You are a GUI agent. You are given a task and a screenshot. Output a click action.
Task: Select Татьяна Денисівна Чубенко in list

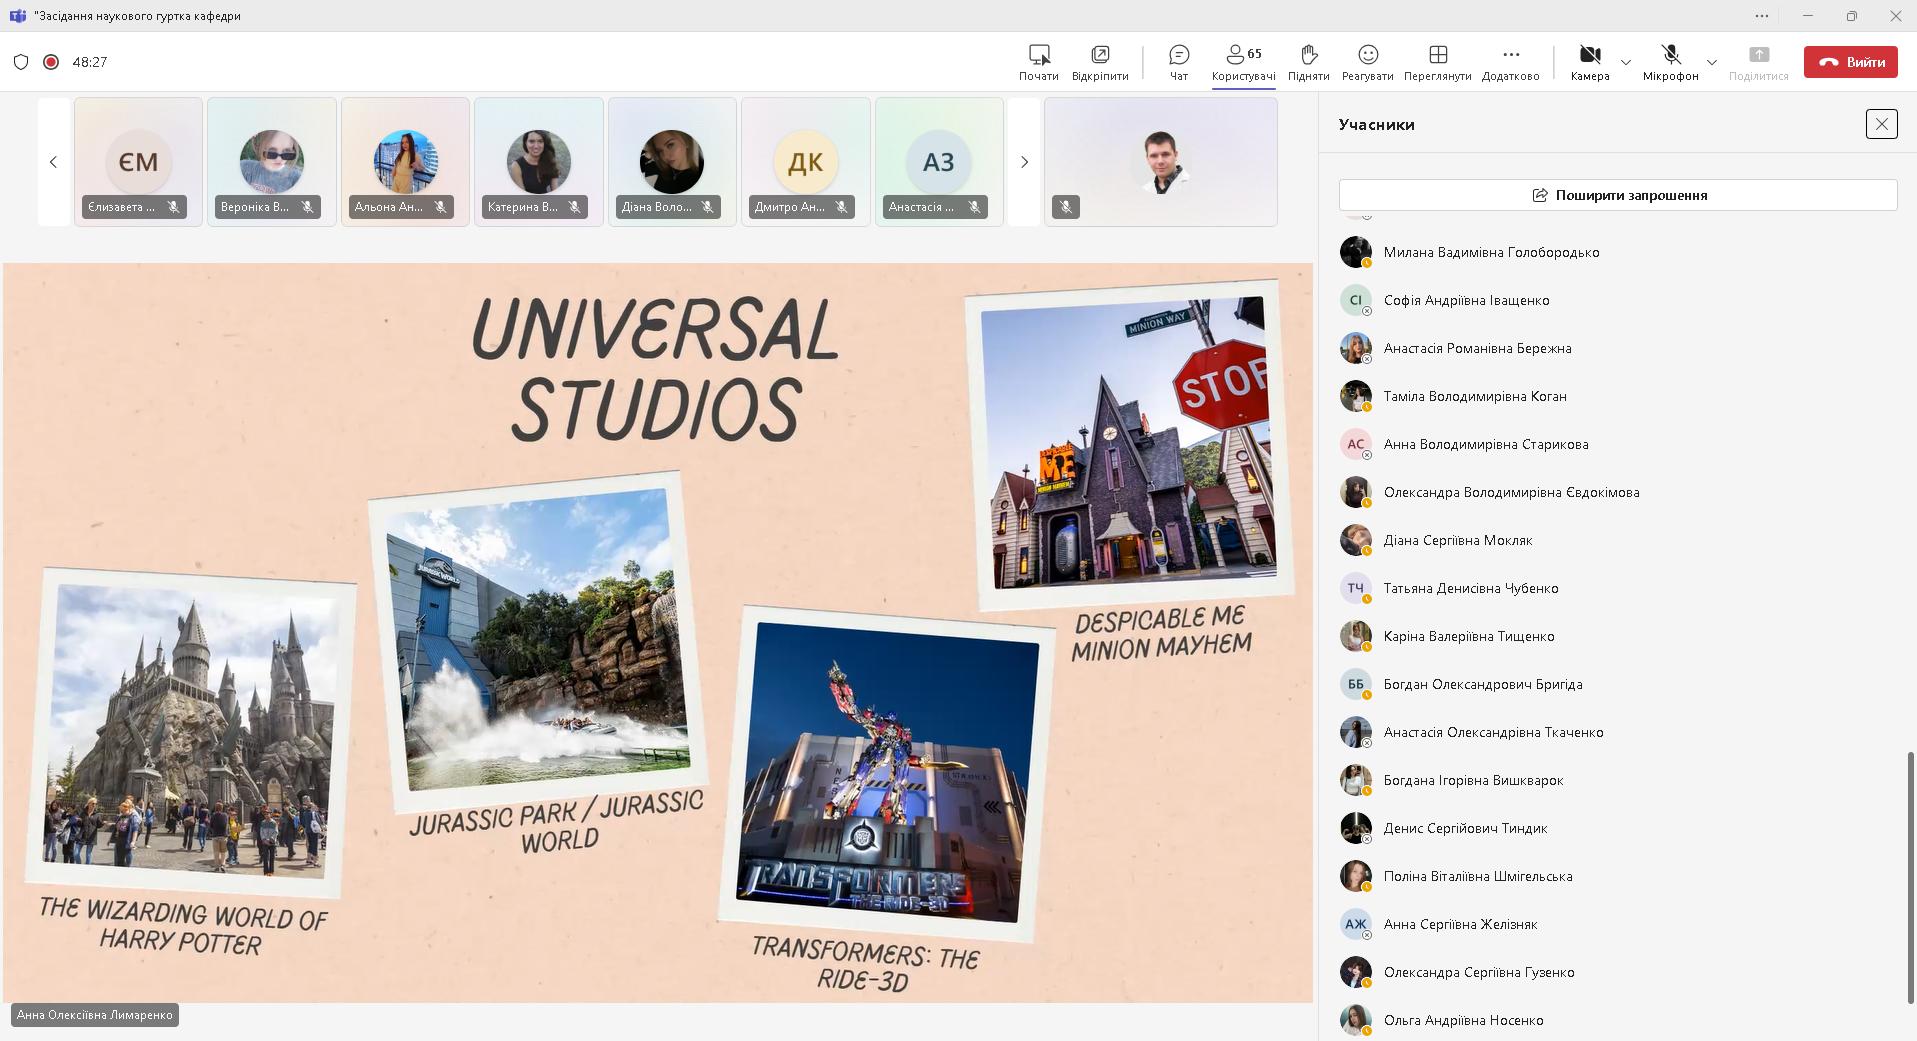click(1618, 588)
